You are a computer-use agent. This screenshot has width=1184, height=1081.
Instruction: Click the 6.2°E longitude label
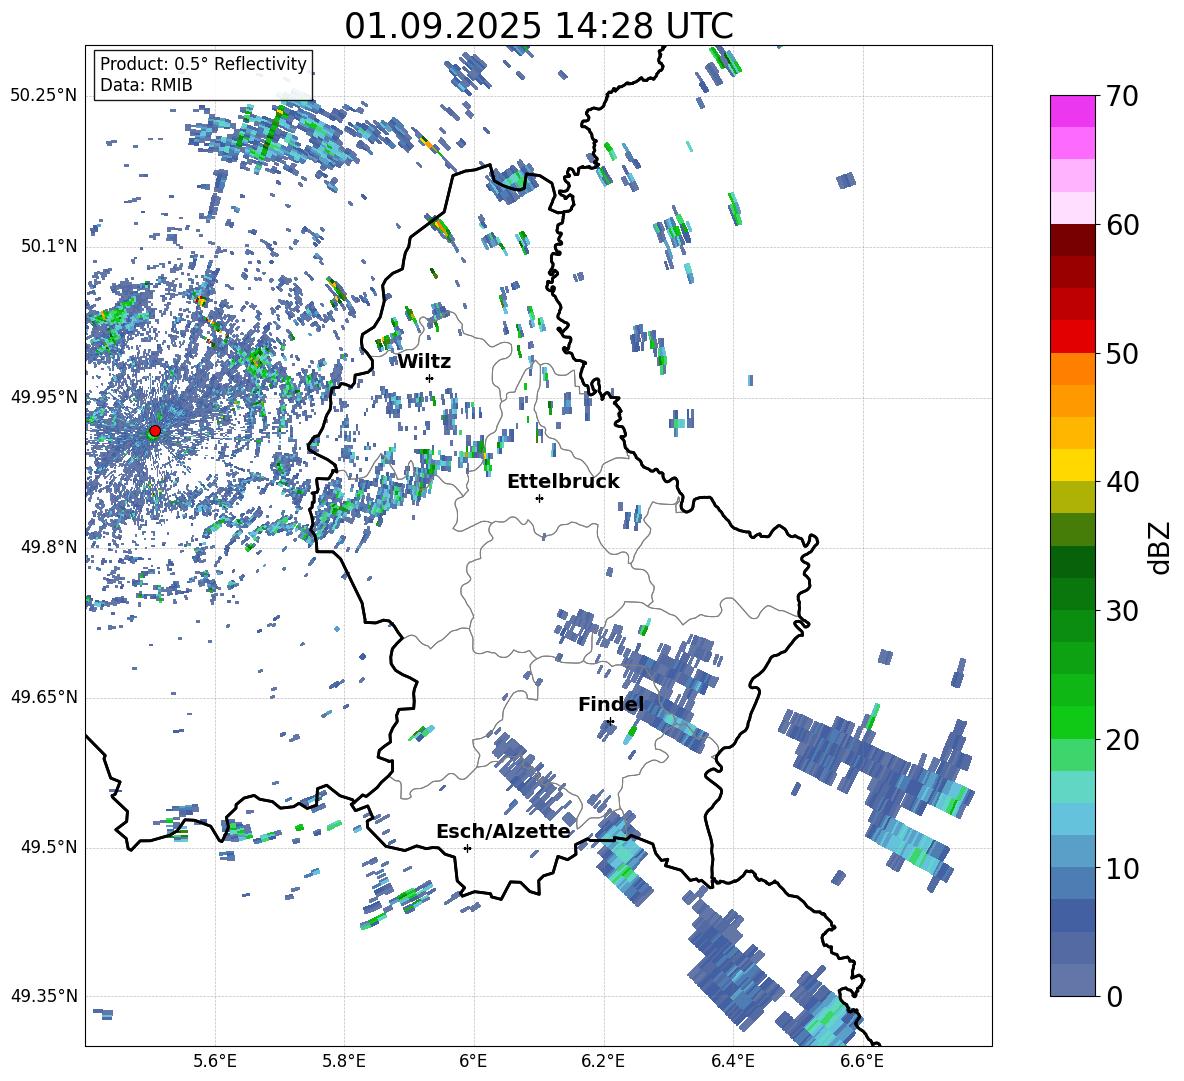click(x=603, y=1061)
